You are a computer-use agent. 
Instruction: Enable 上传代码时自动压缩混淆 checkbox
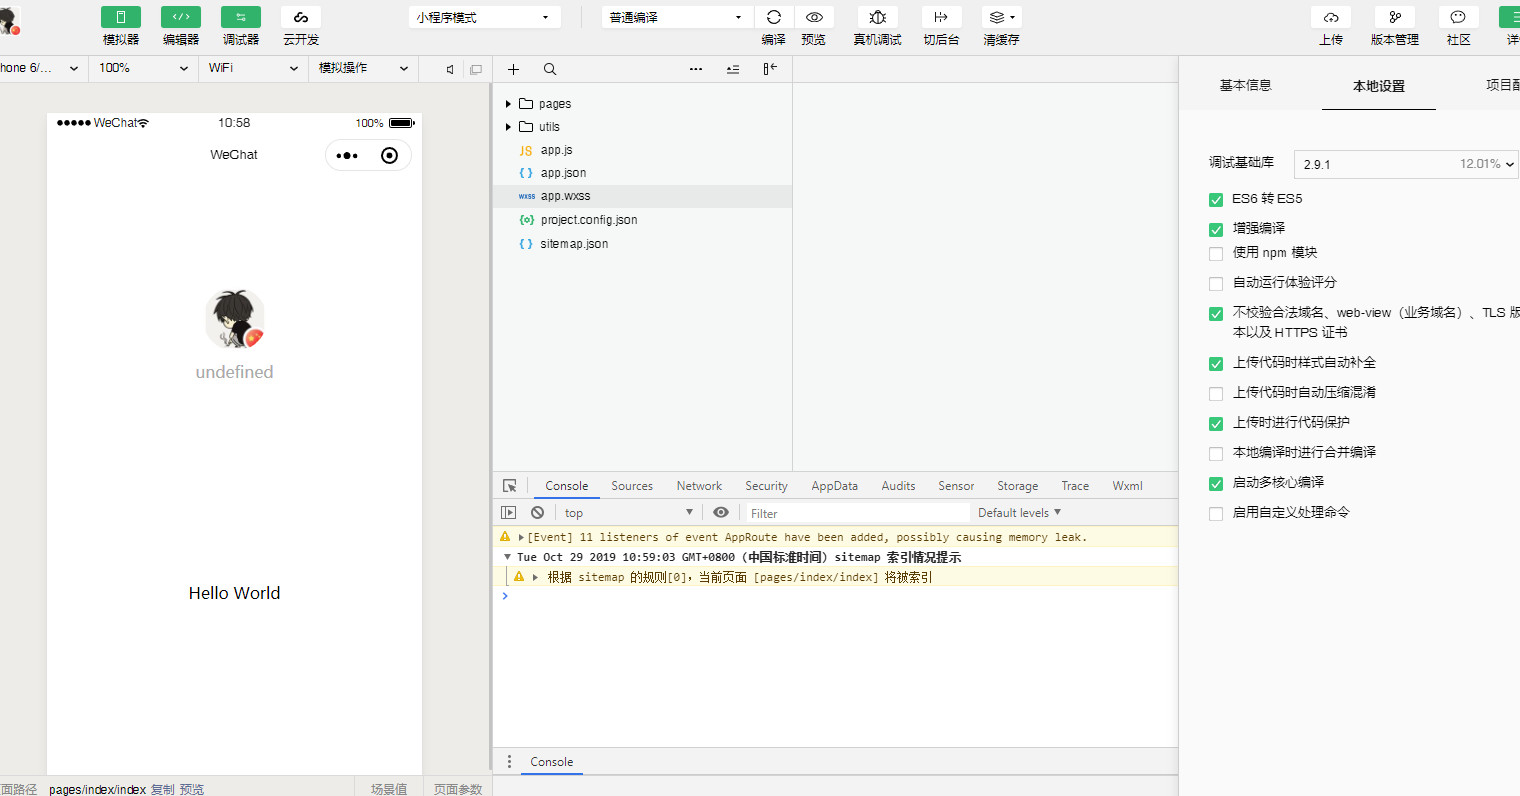click(1216, 394)
